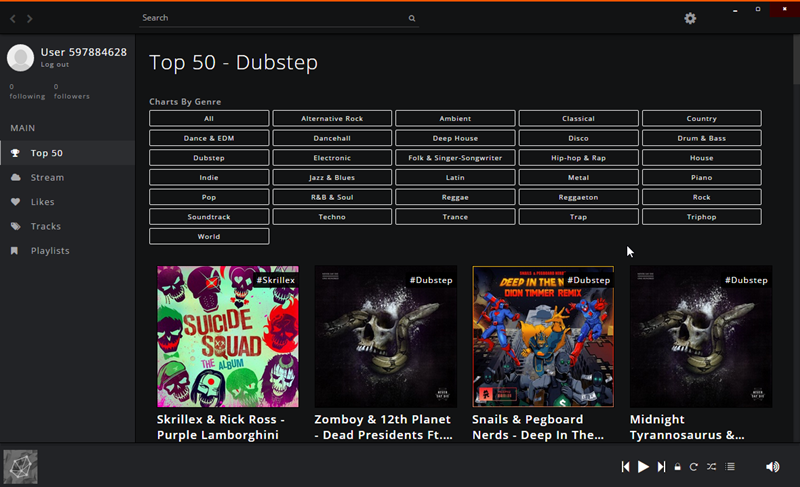Image resolution: width=800 pixels, height=487 pixels.
Task: Skip to the previous track
Action: (x=626, y=467)
